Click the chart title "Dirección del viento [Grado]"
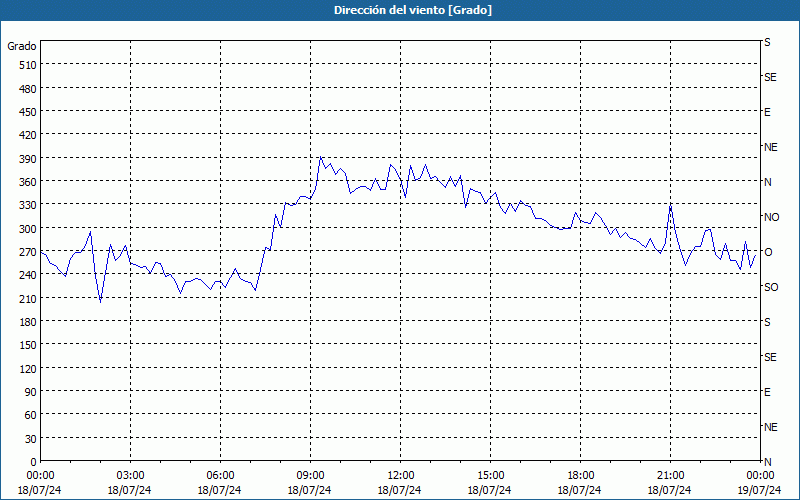This screenshot has width=800, height=500. pos(413,10)
